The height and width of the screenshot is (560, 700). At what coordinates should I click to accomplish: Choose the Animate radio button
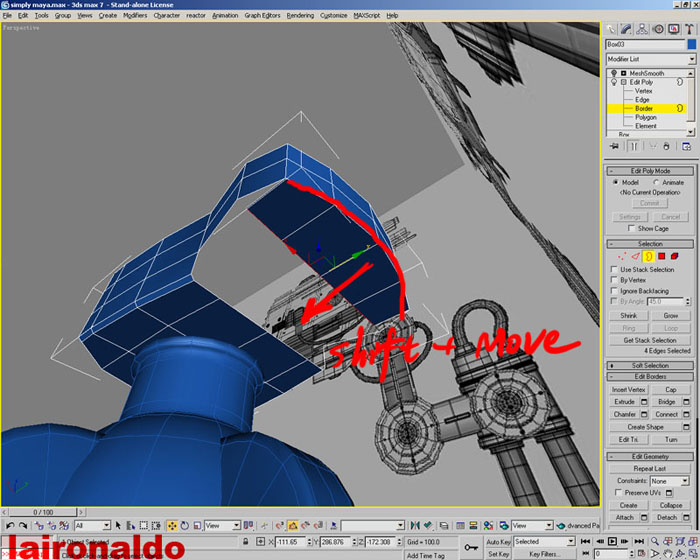(656, 183)
